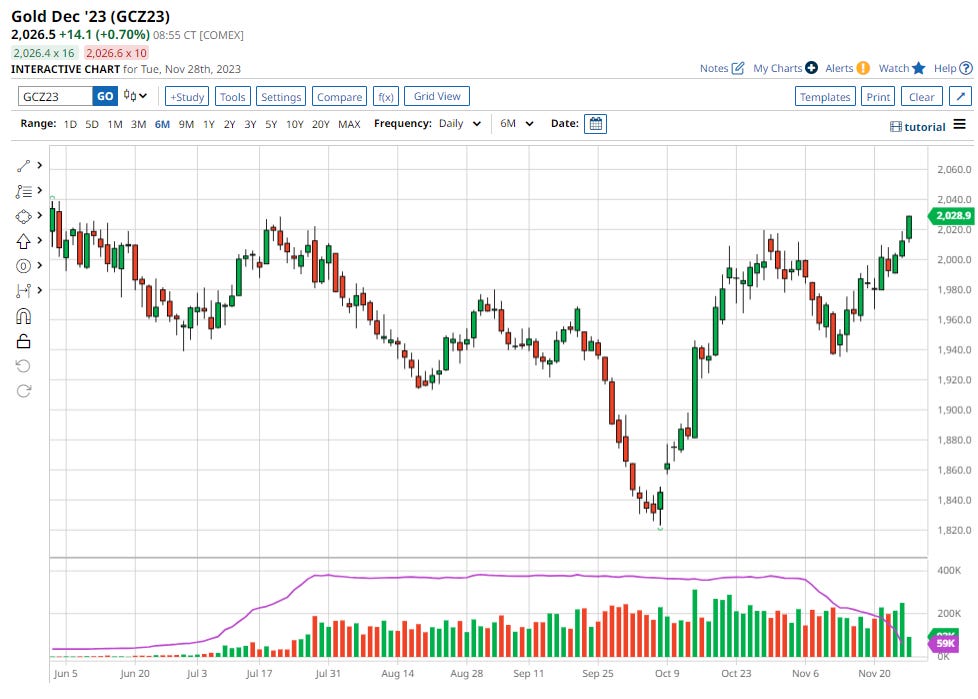This screenshot has width=978, height=699.
Task: Open the hamburger menu beside tutorial
Action: click(x=959, y=125)
